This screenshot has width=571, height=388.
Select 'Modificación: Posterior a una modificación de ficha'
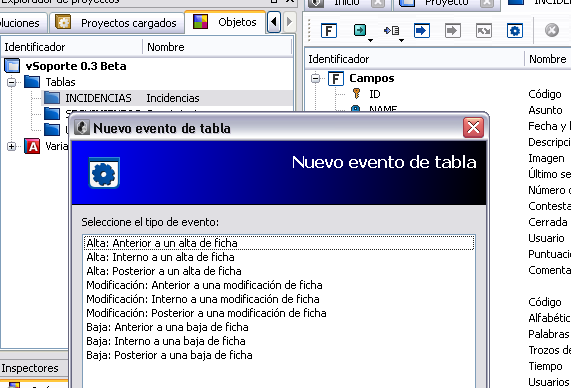279,313
